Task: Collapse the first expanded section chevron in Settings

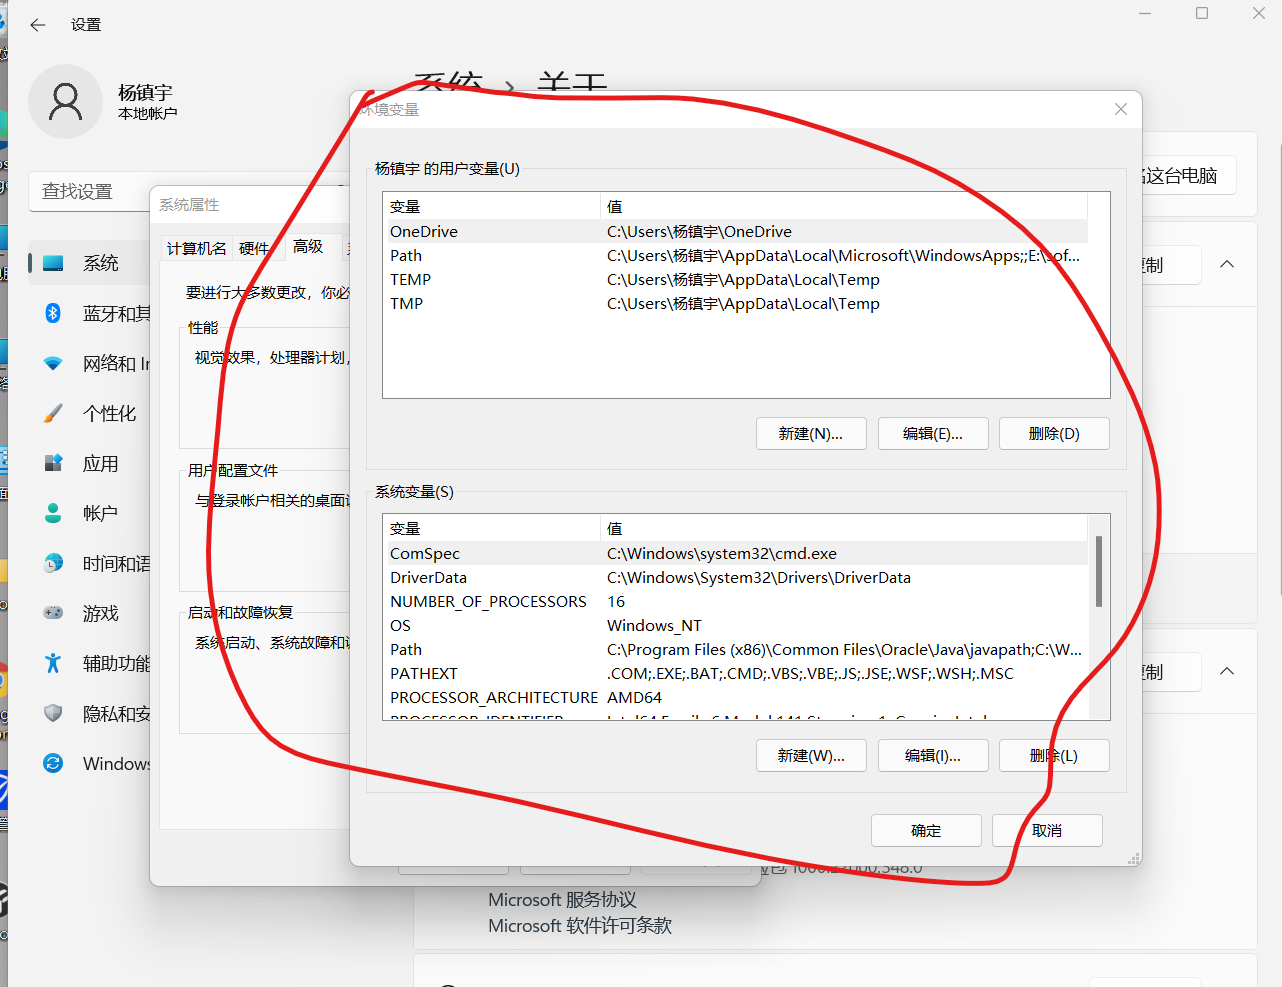Action: point(1227,264)
